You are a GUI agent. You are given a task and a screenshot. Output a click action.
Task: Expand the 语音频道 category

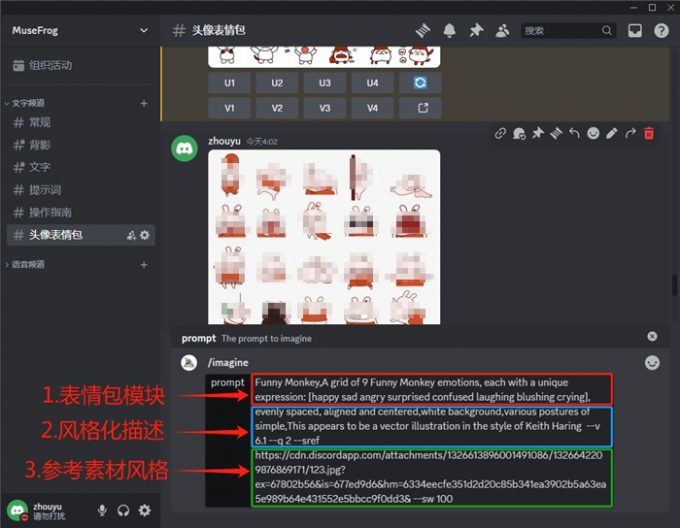click(x=25, y=264)
